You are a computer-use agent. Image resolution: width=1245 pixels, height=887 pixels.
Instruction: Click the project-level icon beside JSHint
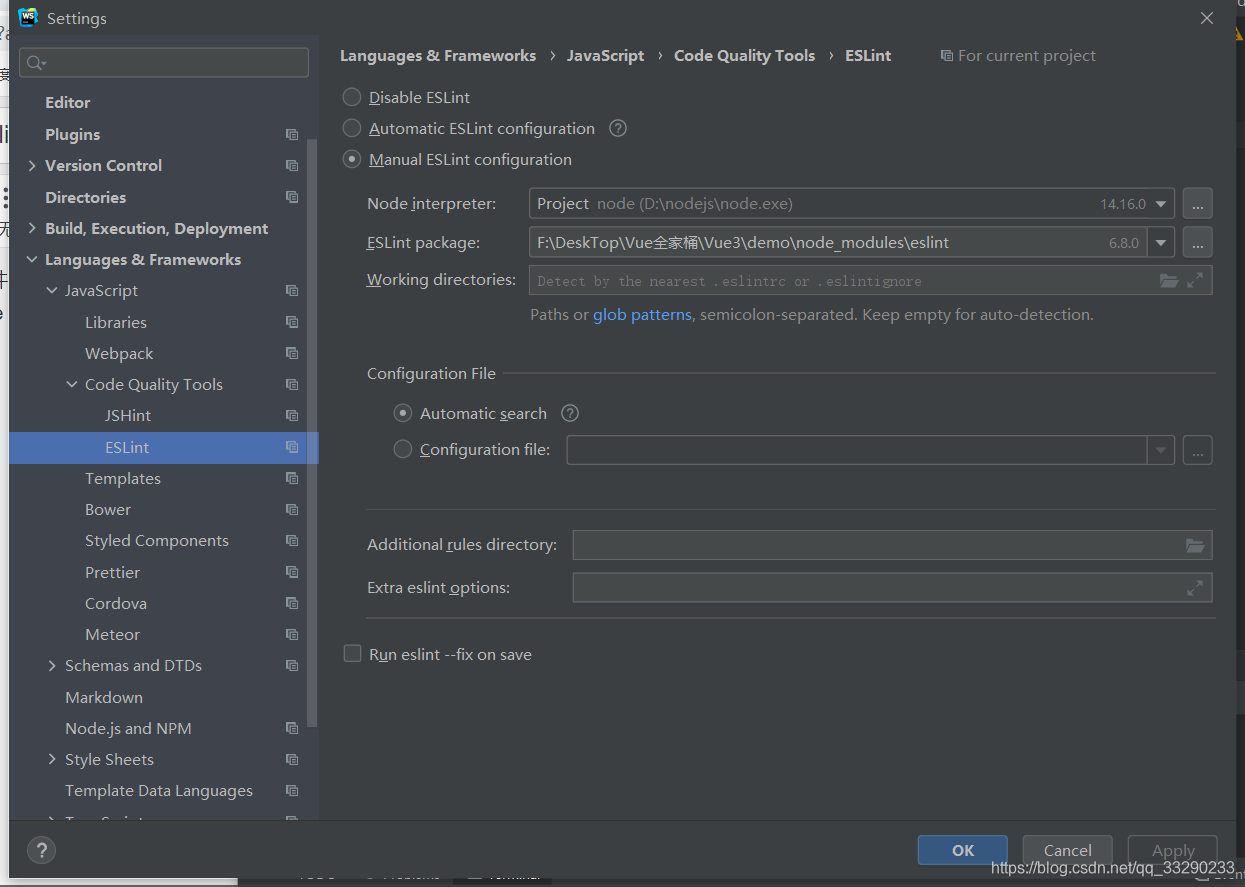point(292,415)
